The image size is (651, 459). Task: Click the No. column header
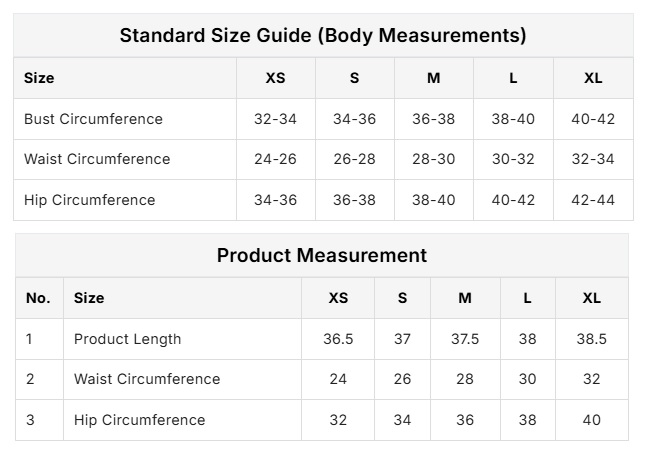coord(38,298)
